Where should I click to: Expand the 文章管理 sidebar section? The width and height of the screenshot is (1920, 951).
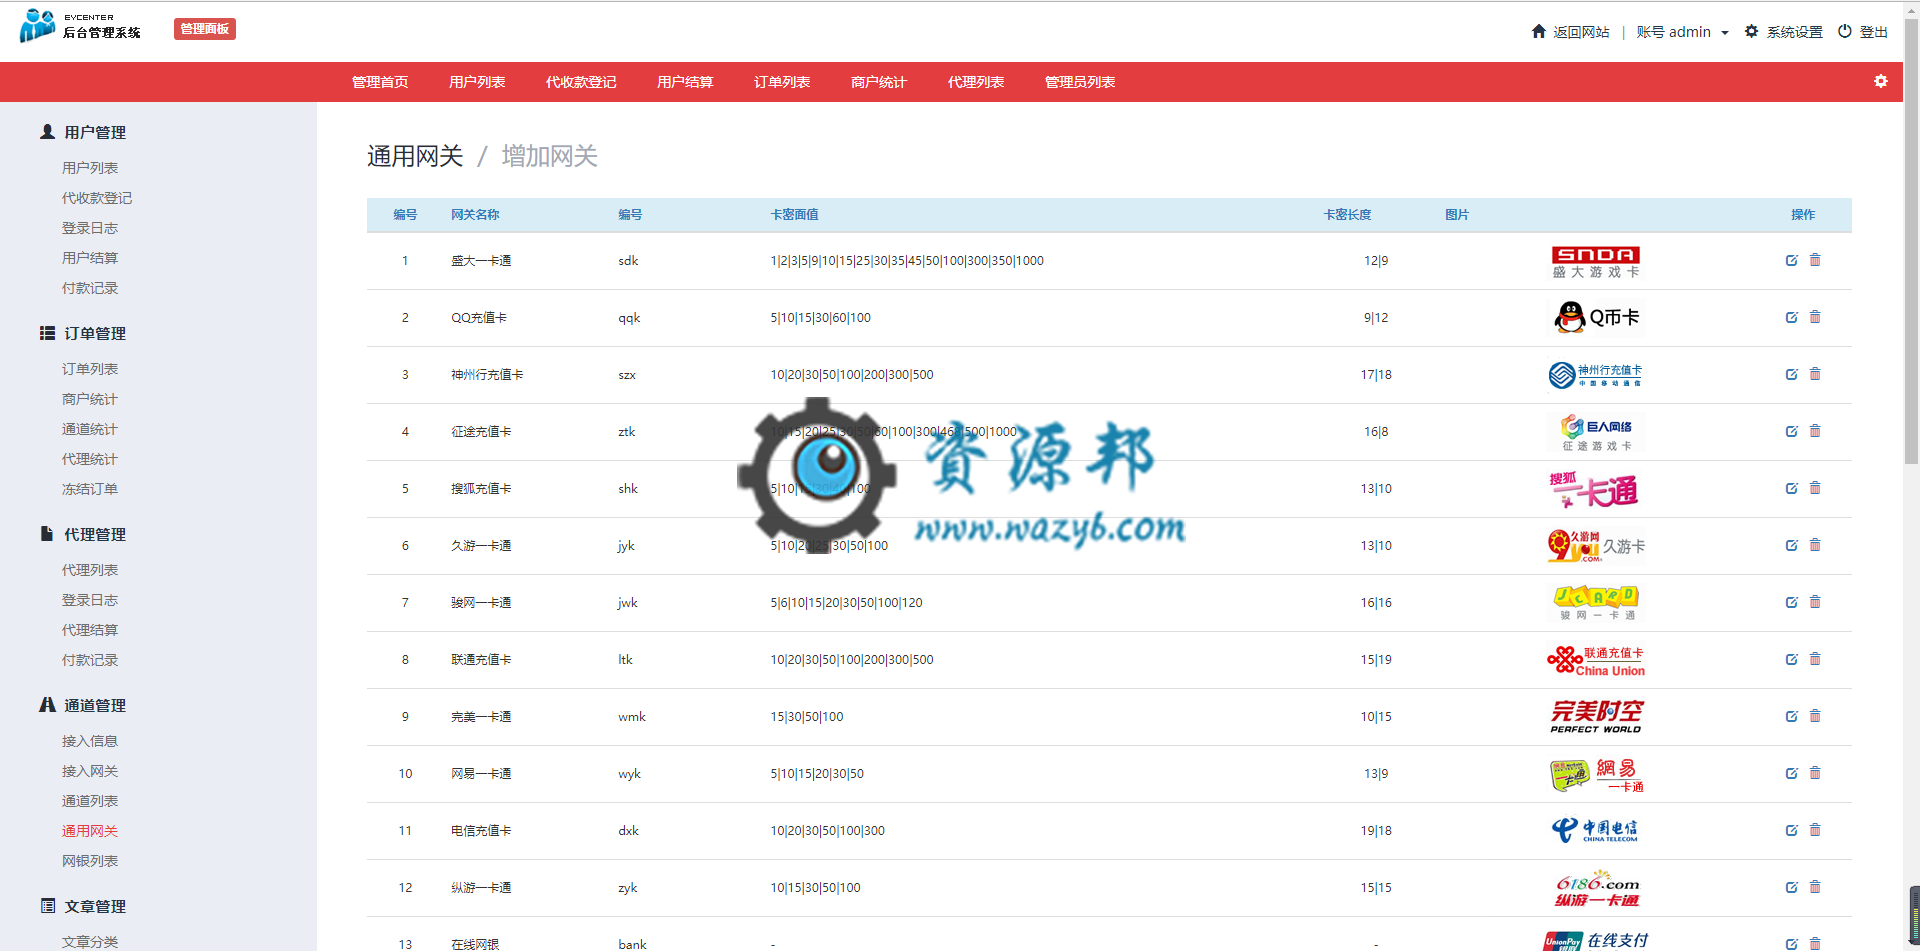[x=83, y=906]
